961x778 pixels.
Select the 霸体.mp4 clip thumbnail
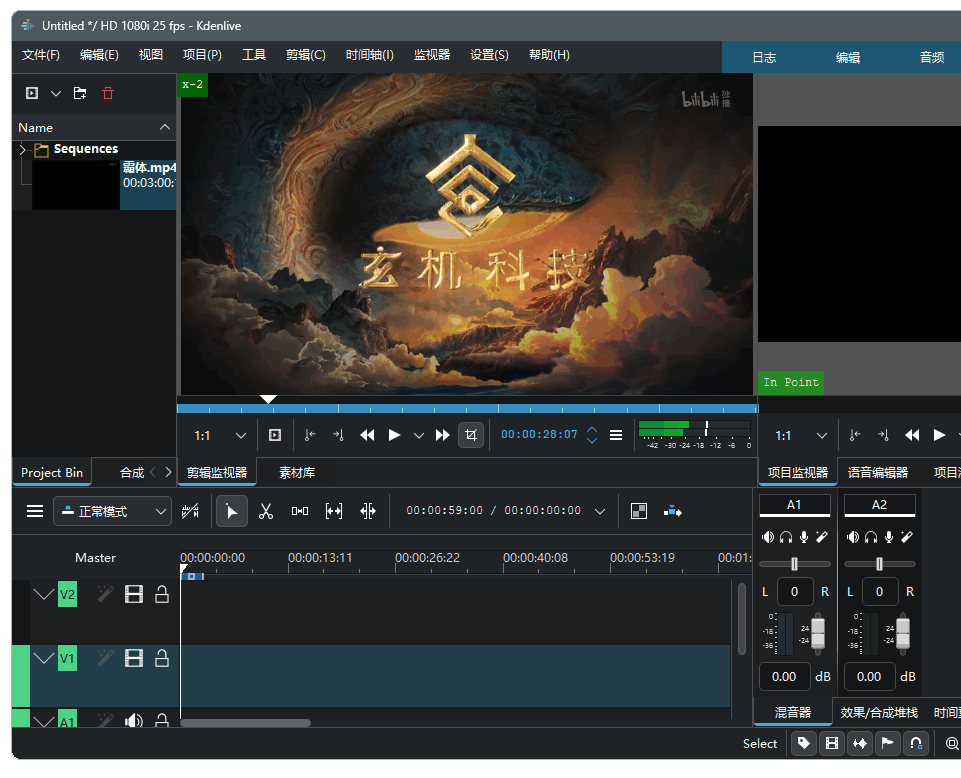[76, 185]
